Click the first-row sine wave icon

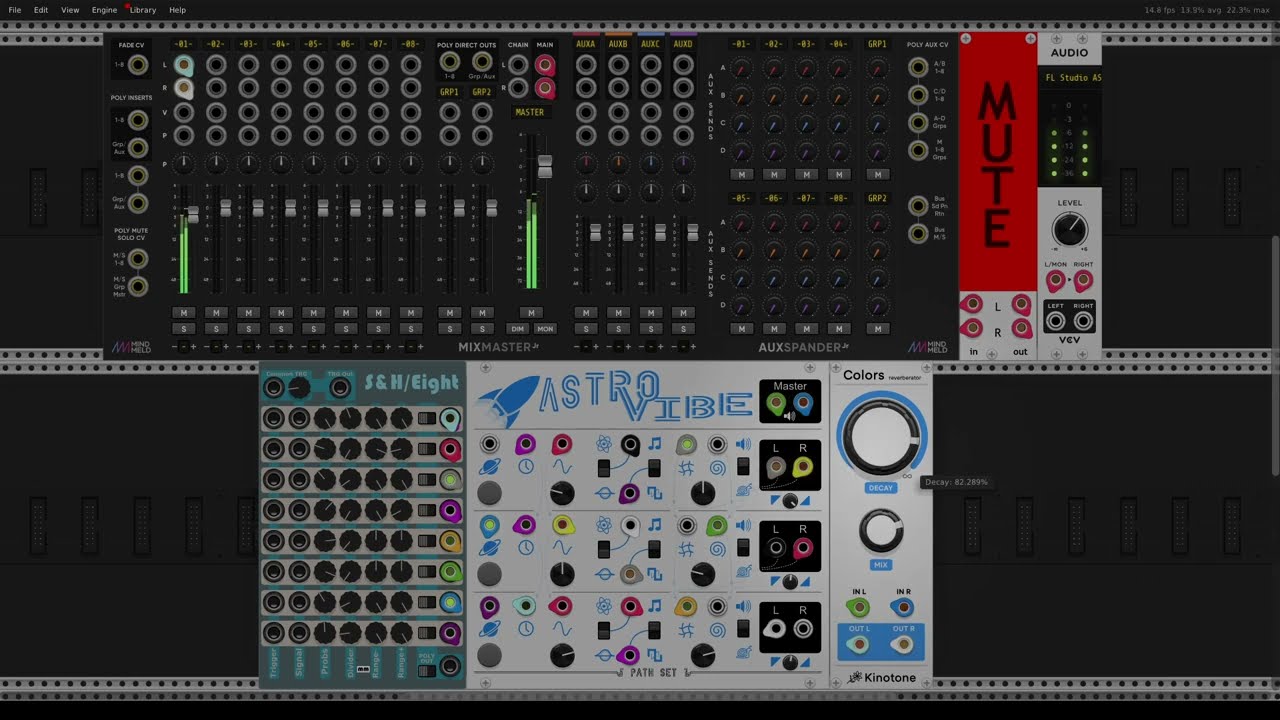click(562, 467)
